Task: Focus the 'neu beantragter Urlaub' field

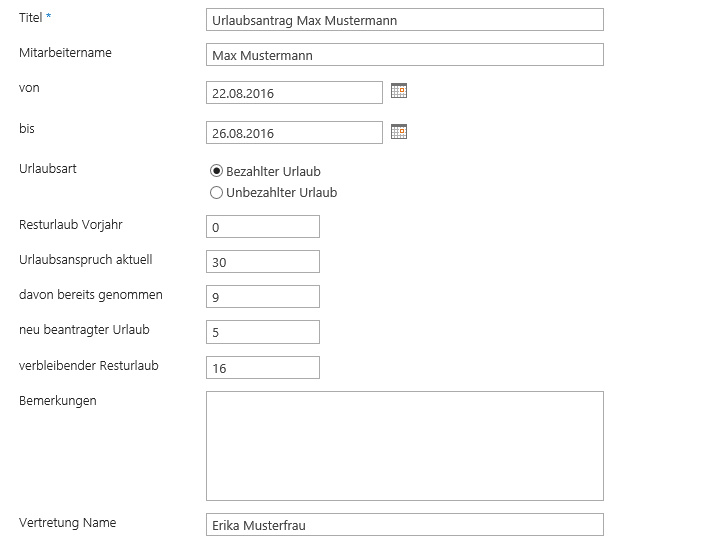Action: click(262, 332)
